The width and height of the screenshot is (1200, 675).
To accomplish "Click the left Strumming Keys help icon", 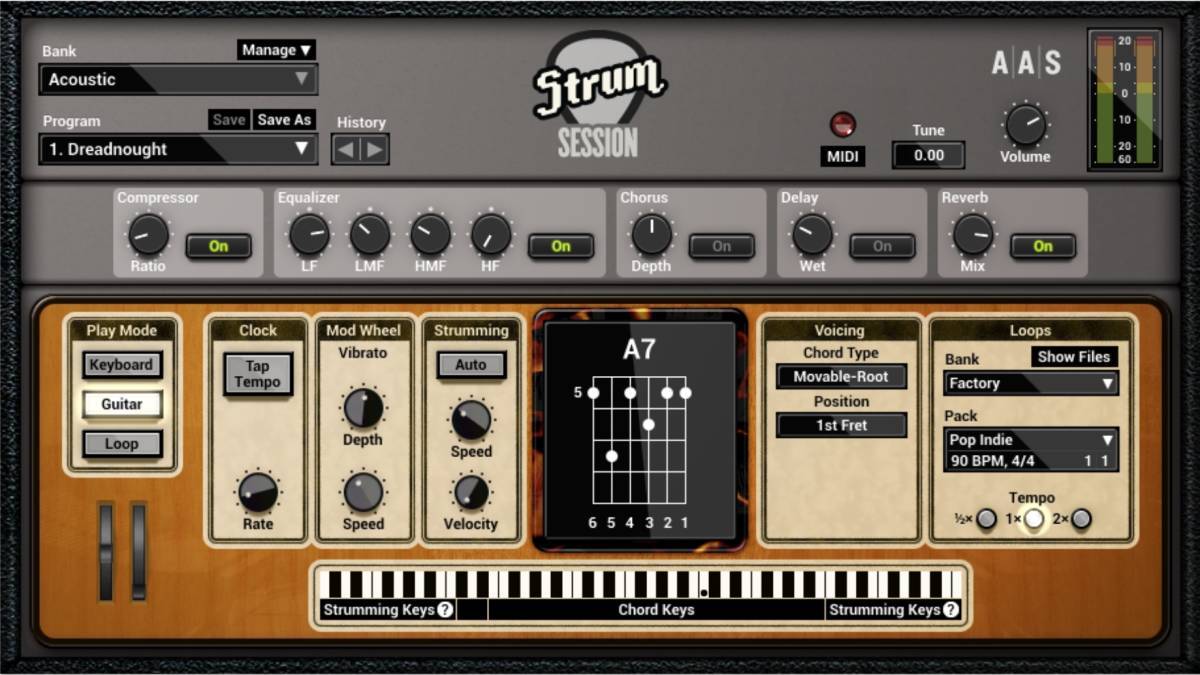I will 445,609.
